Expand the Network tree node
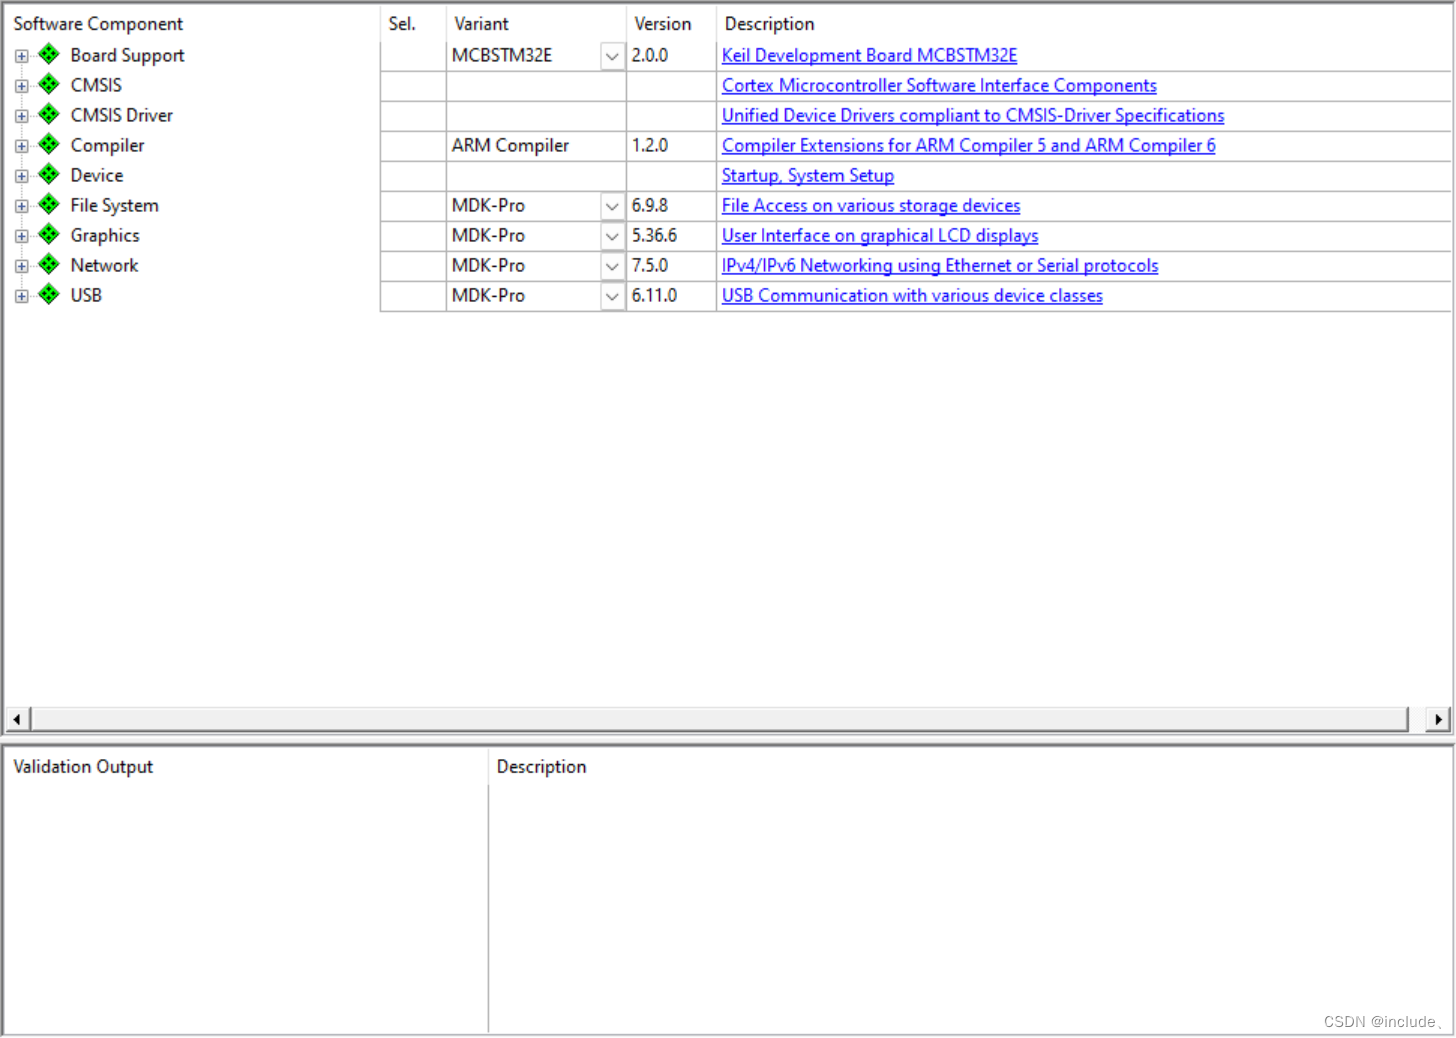This screenshot has height=1038, width=1456. pyautogui.click(x=21, y=266)
